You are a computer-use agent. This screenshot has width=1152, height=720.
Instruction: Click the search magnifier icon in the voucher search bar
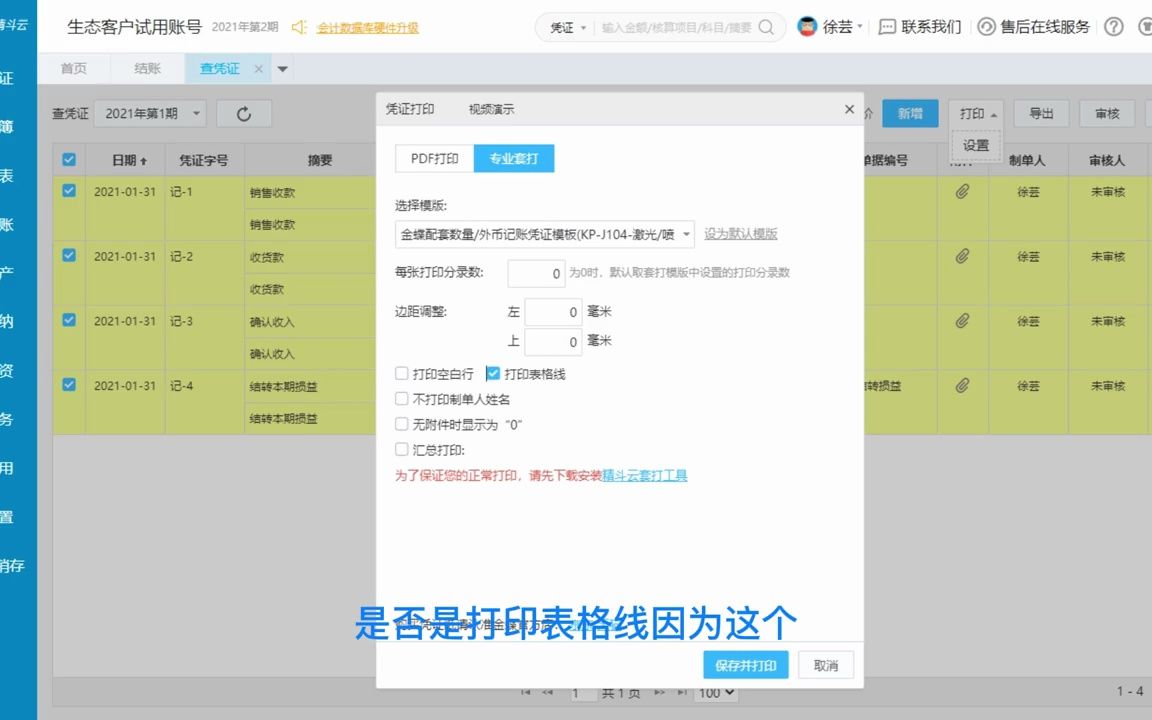[x=766, y=28]
